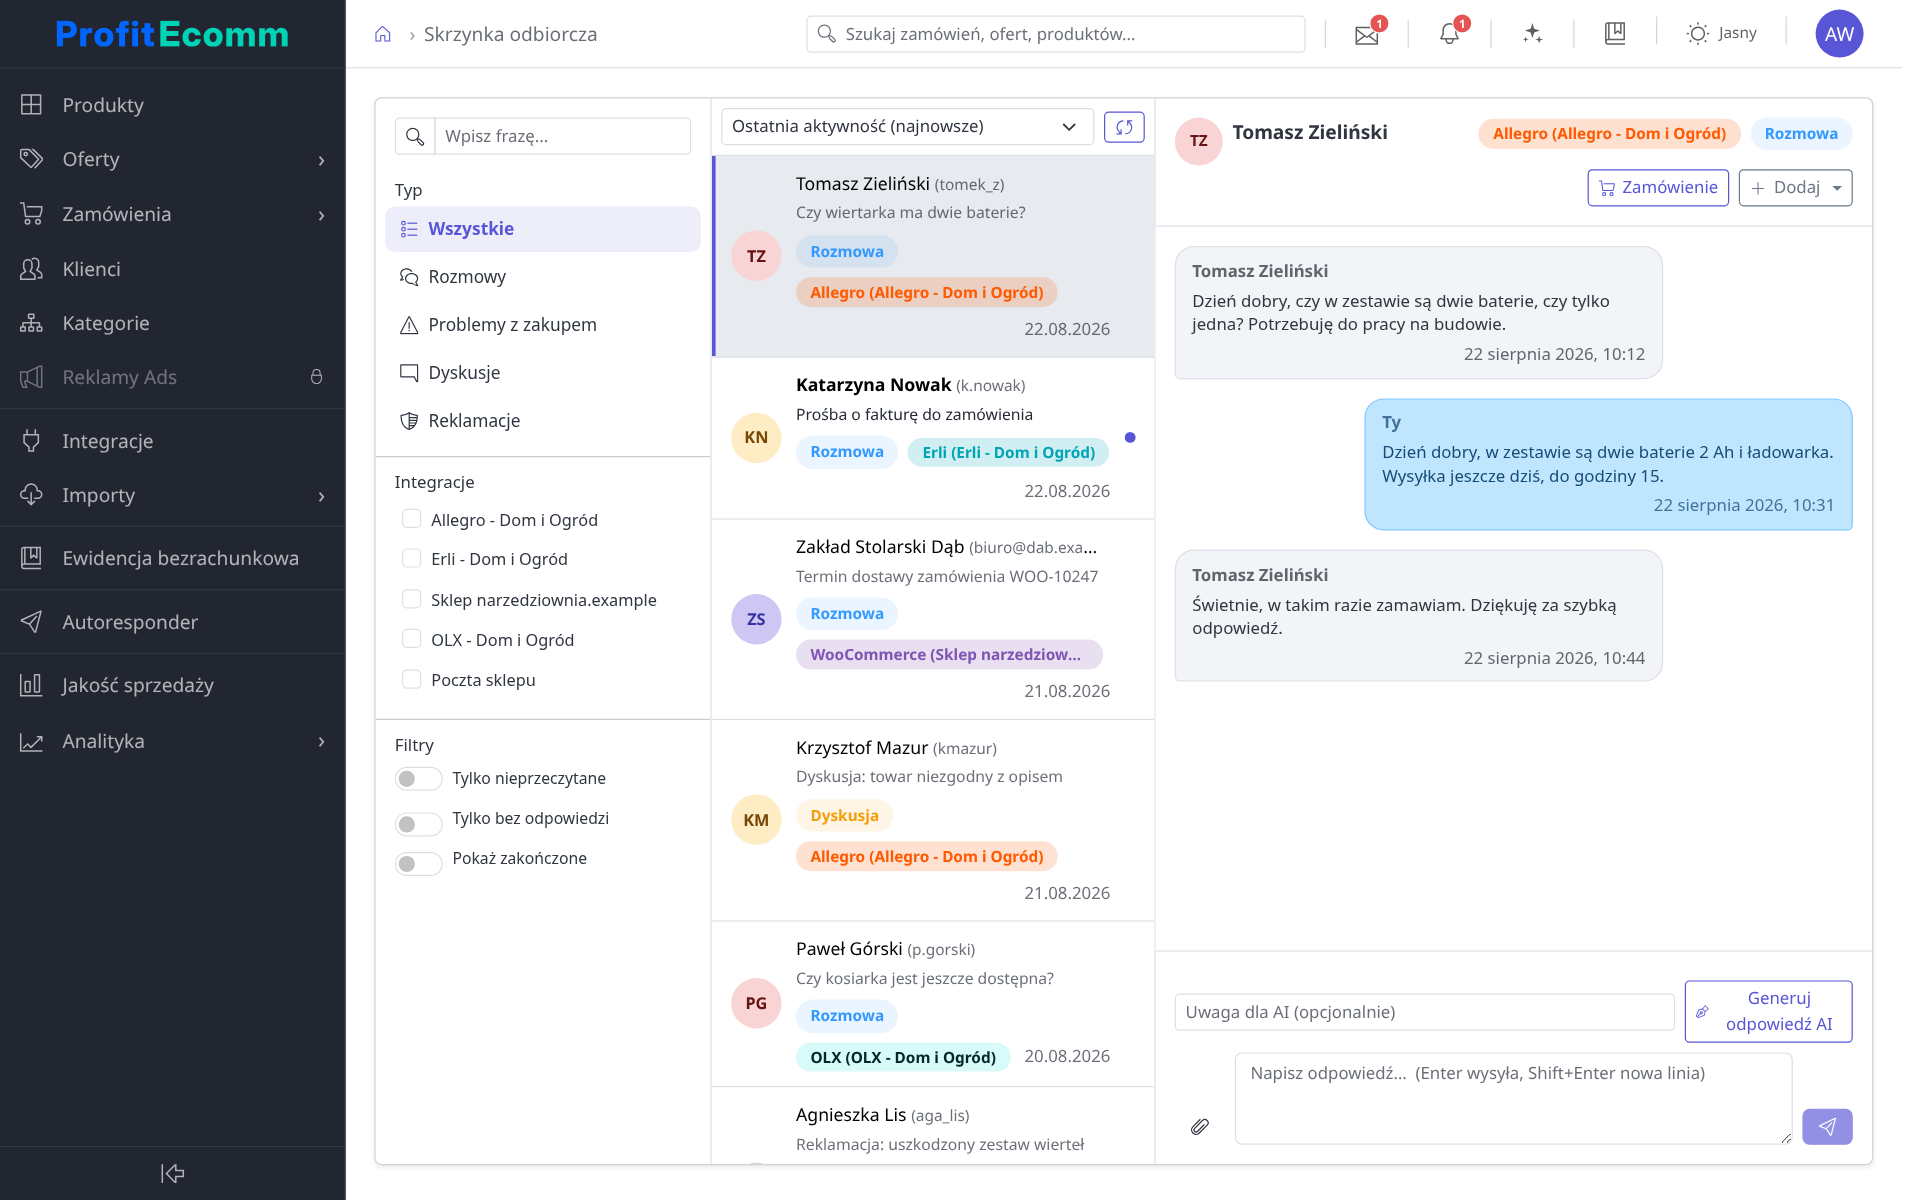This screenshot has width=1920, height=1200.
Task: Select the Dyskusje type filter
Action: pyautogui.click(x=543, y=373)
